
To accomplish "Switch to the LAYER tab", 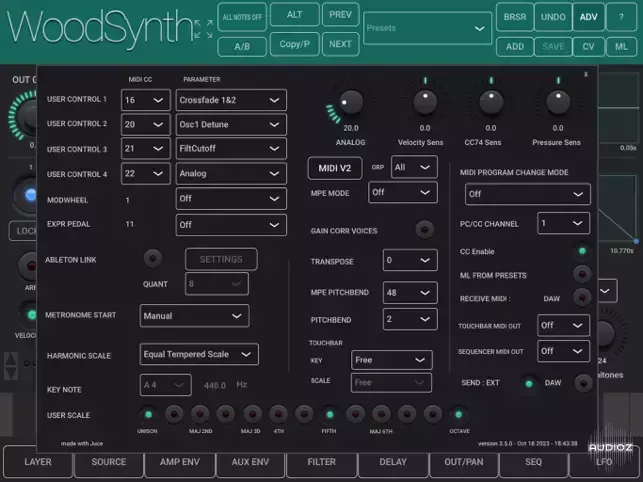I will pyautogui.click(x=38, y=462).
